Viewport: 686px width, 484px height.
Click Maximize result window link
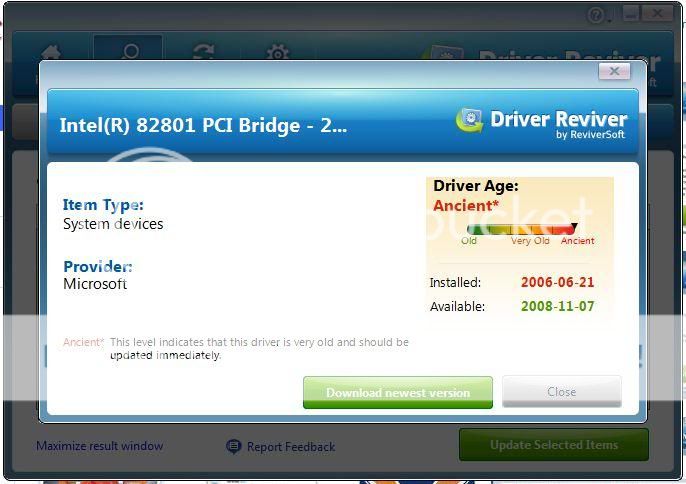point(100,446)
